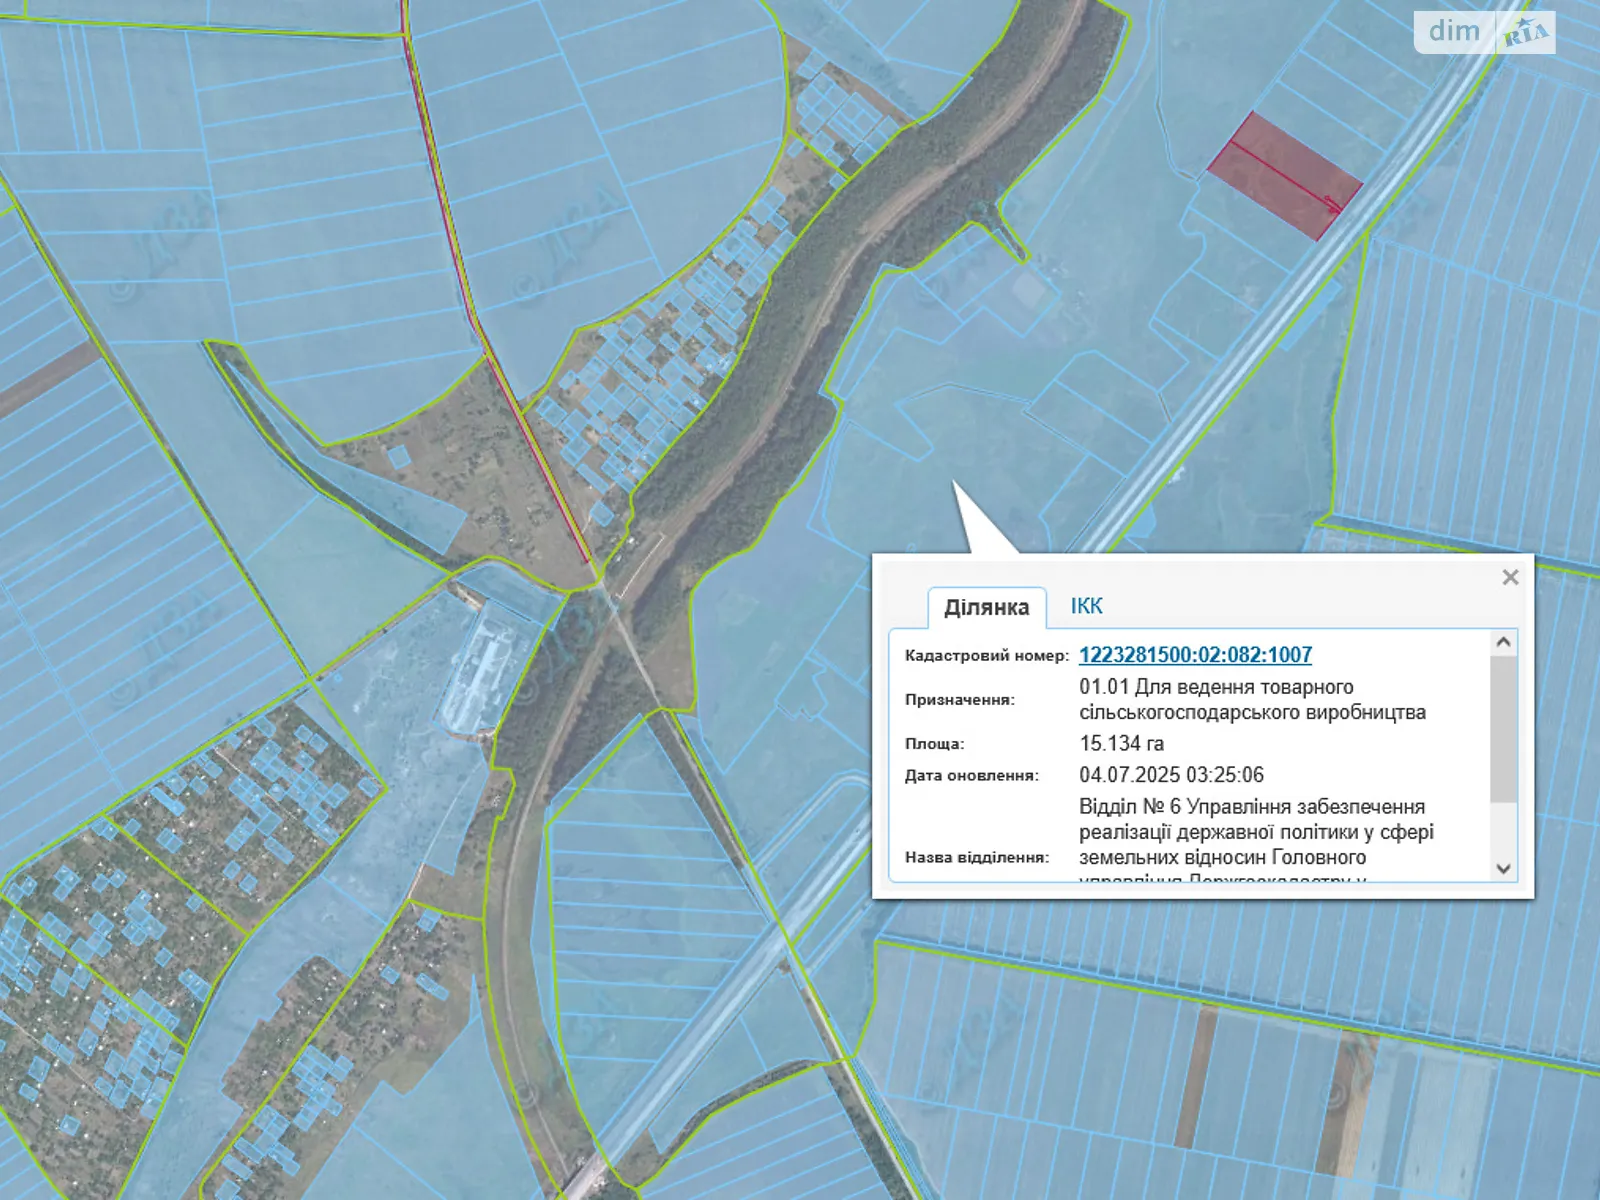Click the dim logo watermark
The height and width of the screenshot is (1200, 1600).
click(x=1454, y=32)
